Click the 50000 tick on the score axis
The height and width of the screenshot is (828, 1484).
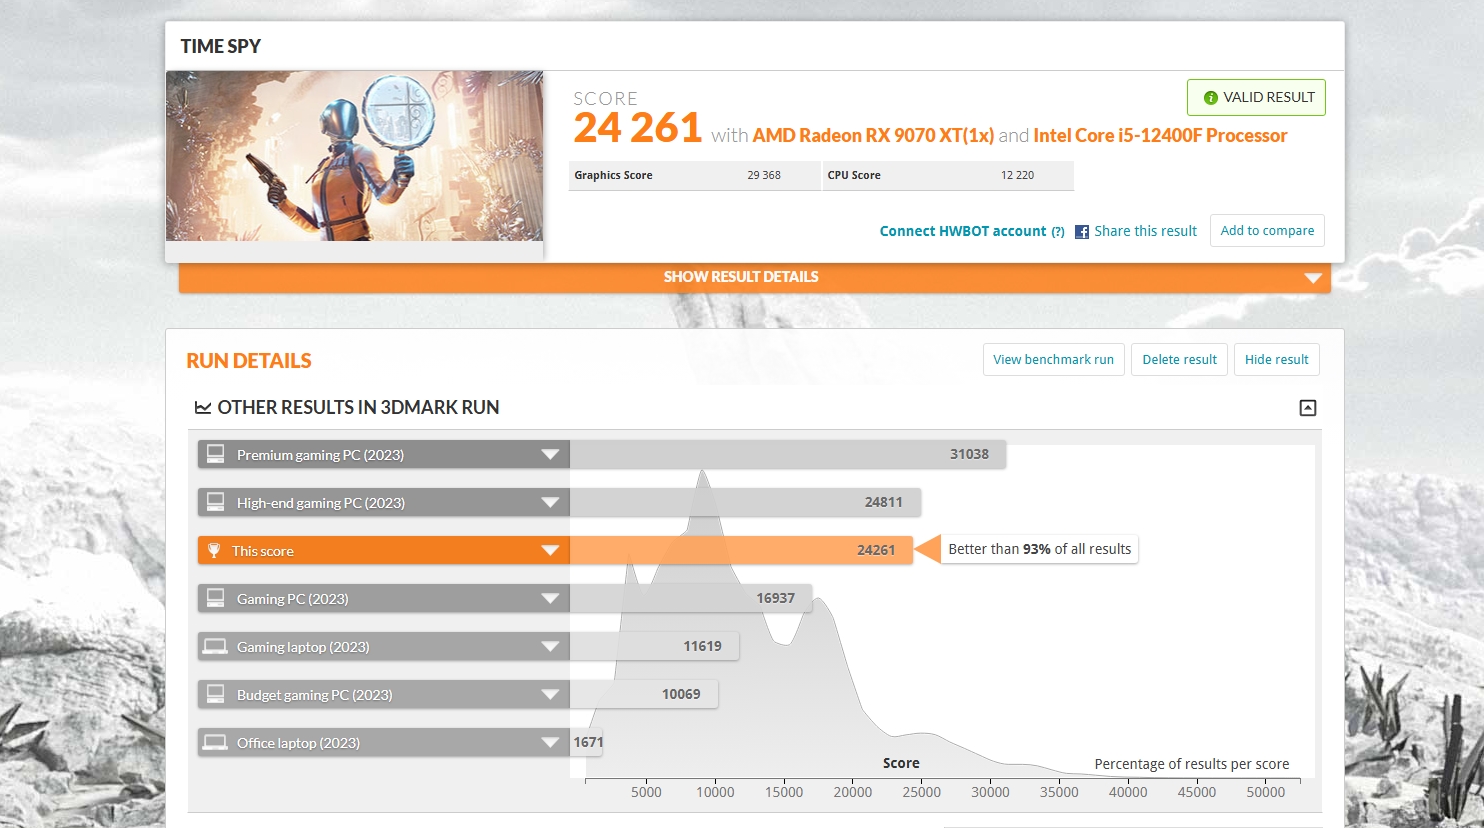point(1266,792)
